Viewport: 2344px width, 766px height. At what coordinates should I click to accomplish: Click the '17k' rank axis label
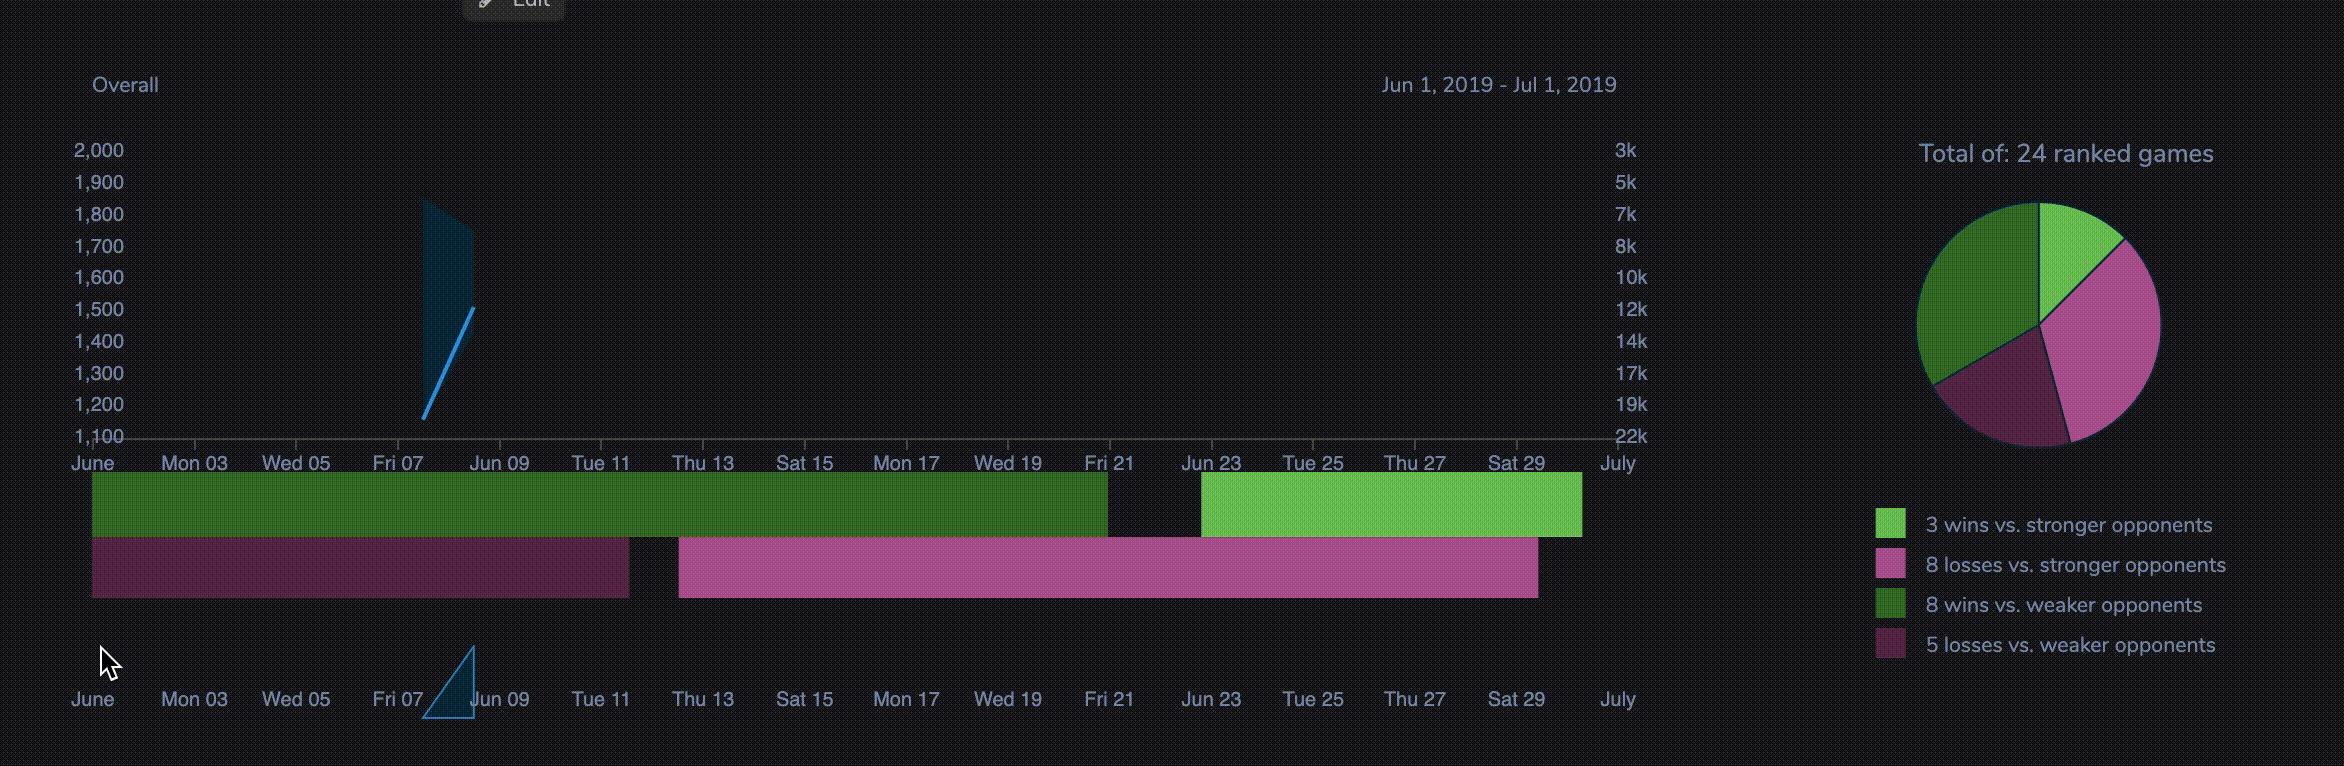(1631, 373)
